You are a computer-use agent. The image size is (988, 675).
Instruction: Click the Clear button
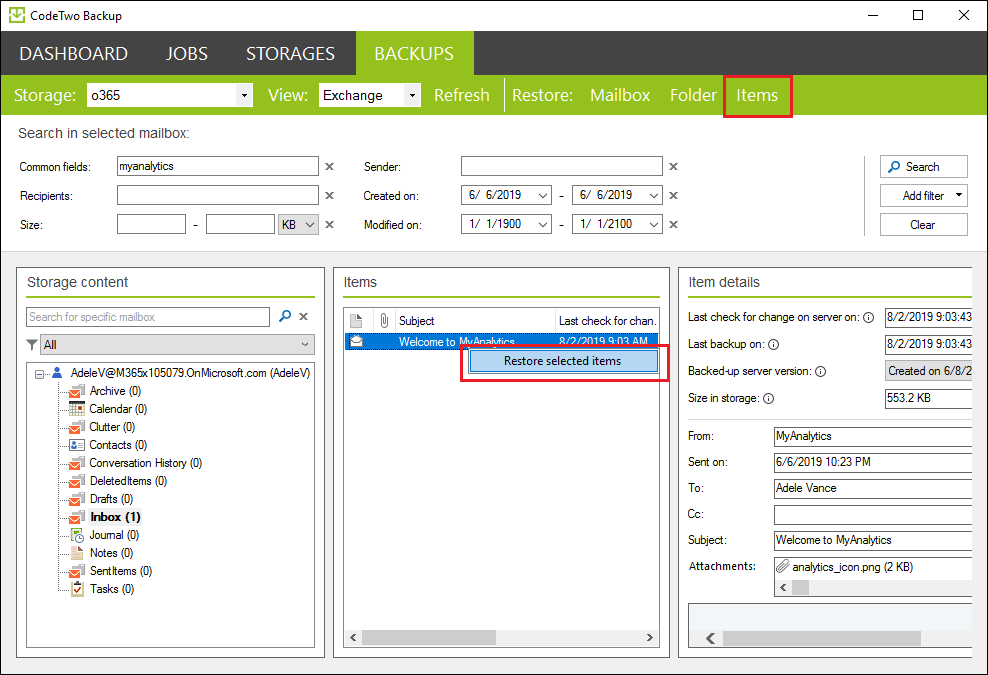click(x=924, y=224)
